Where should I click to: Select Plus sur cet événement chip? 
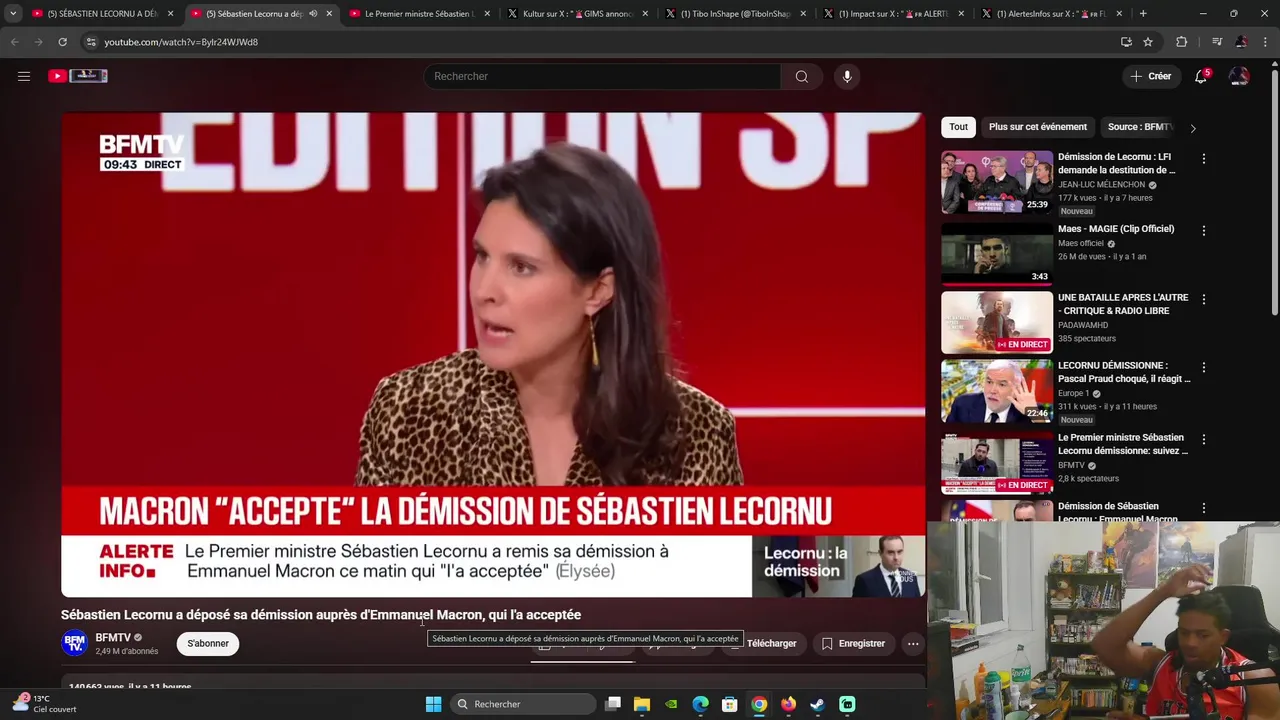pyautogui.click(x=1037, y=127)
